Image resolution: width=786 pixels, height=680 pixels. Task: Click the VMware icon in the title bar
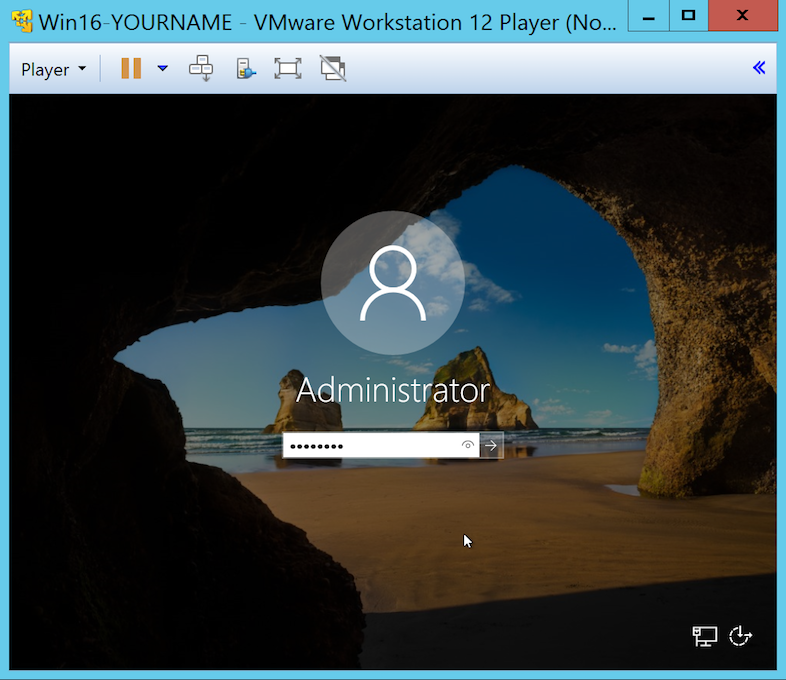(19, 21)
